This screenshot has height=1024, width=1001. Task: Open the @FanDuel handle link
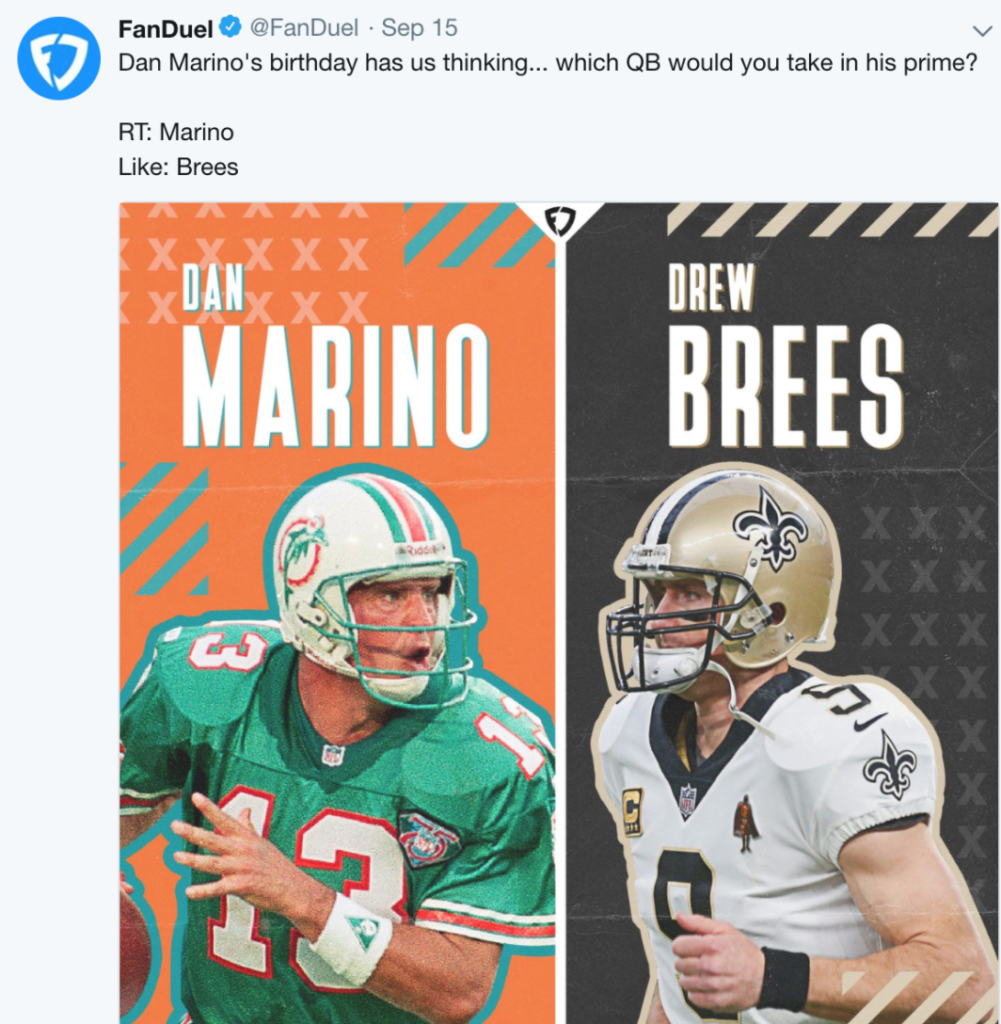coord(304,28)
